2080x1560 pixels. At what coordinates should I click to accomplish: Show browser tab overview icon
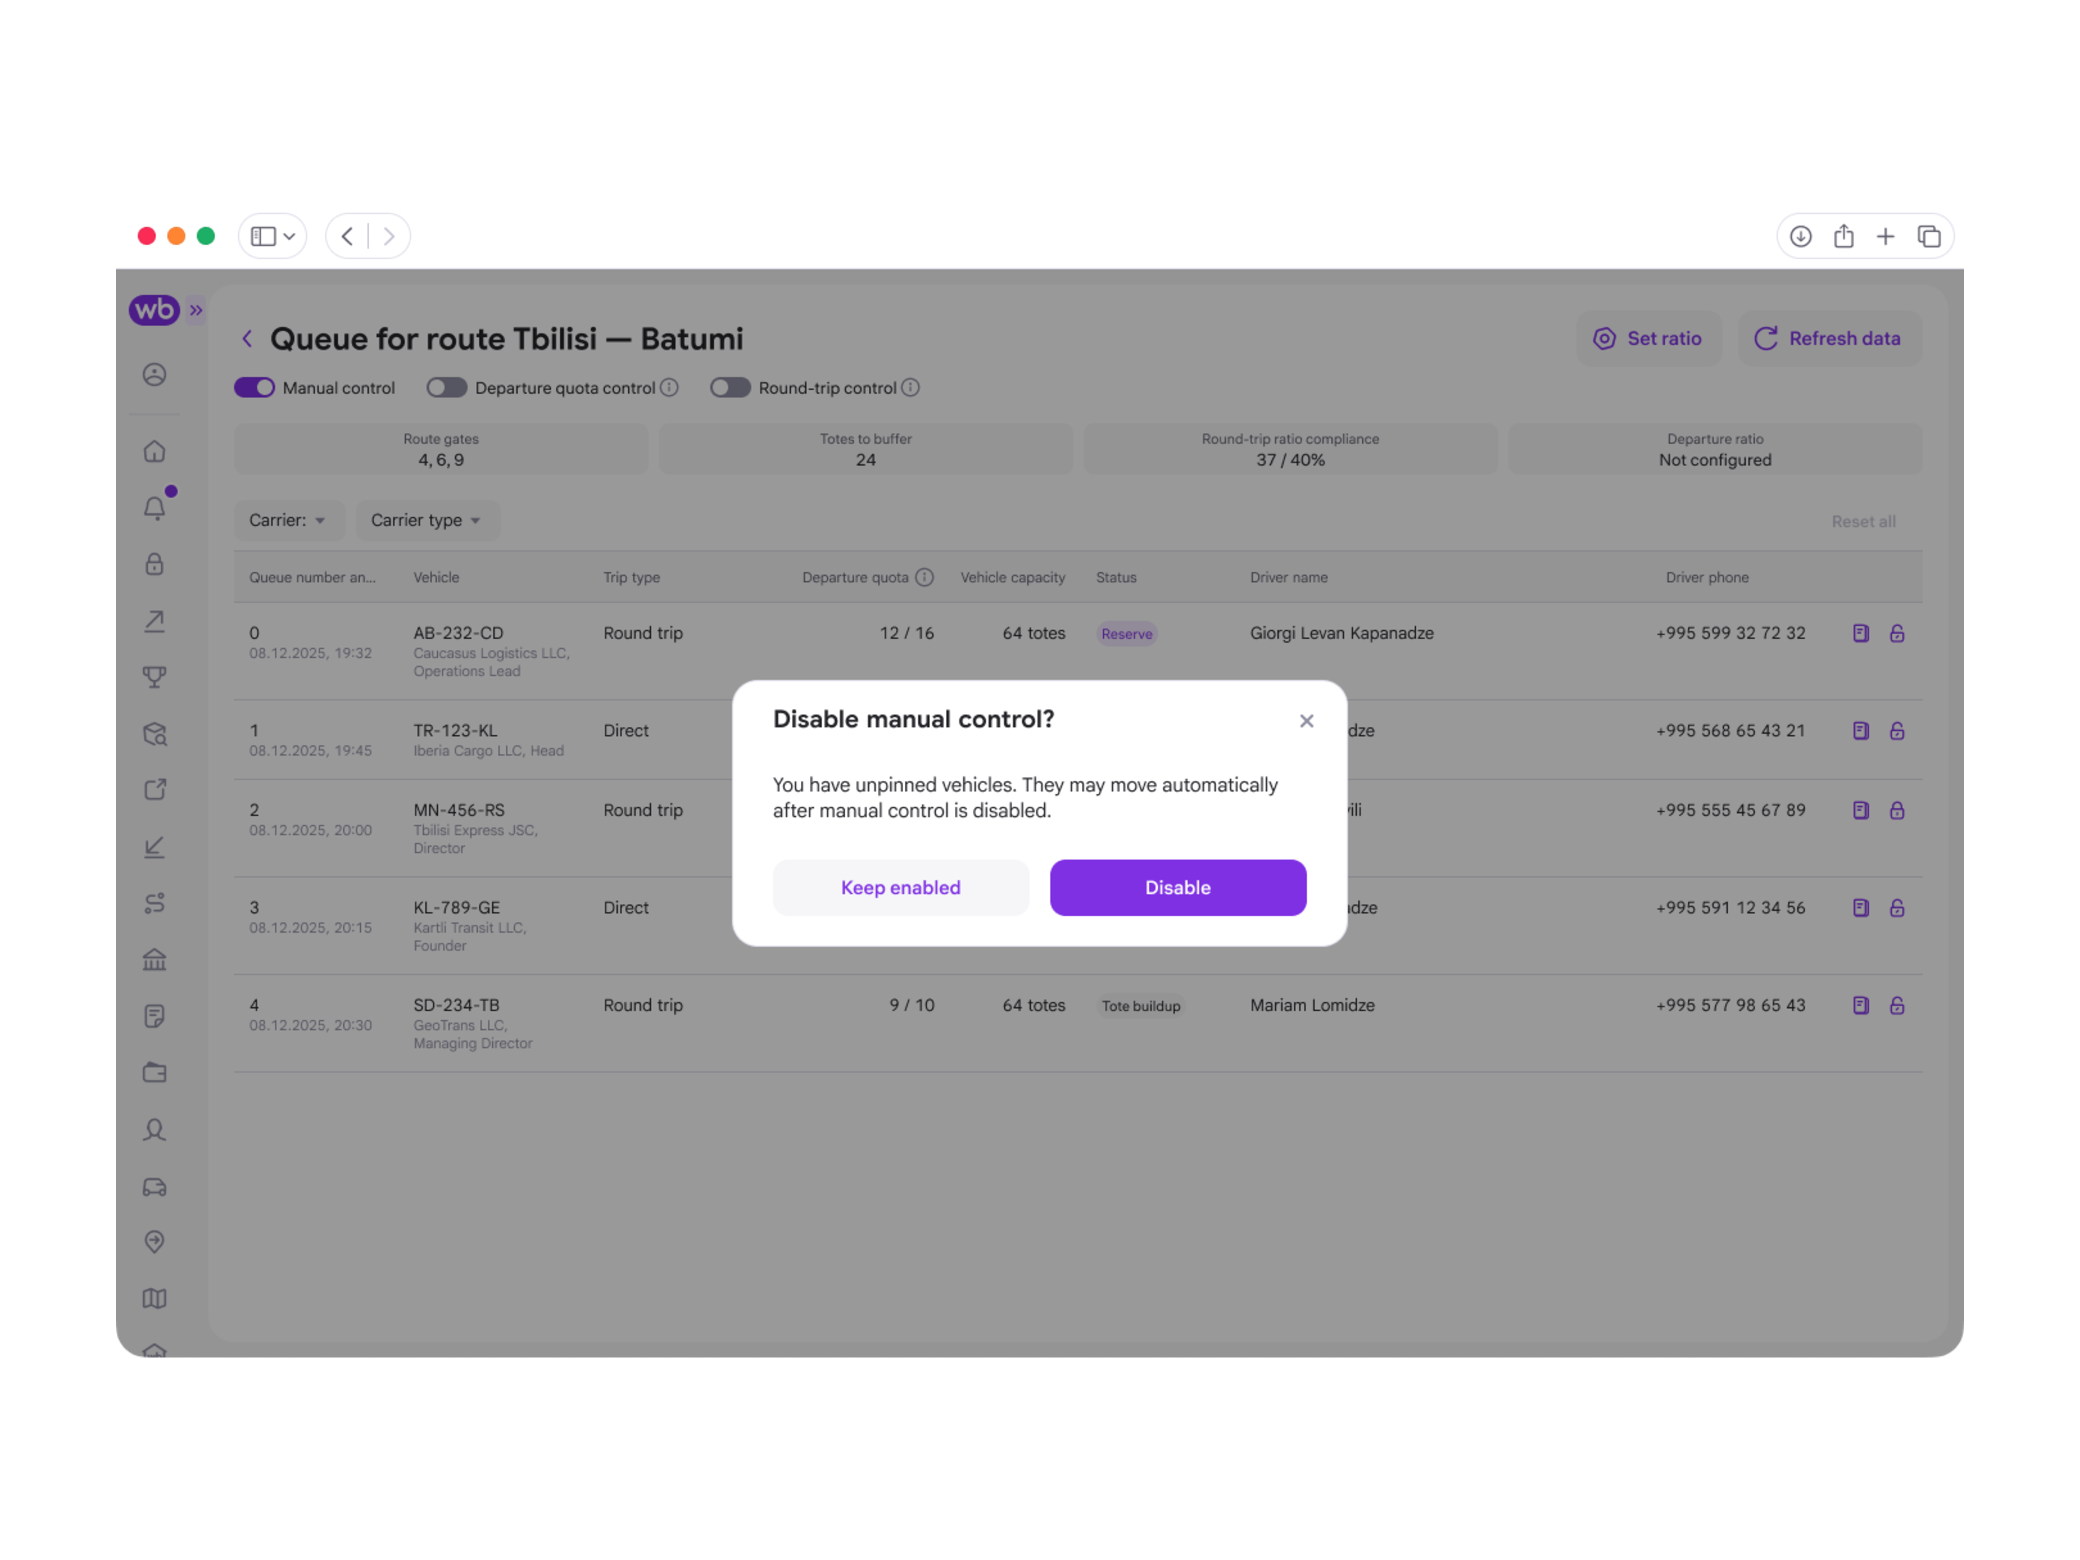tap(1928, 236)
